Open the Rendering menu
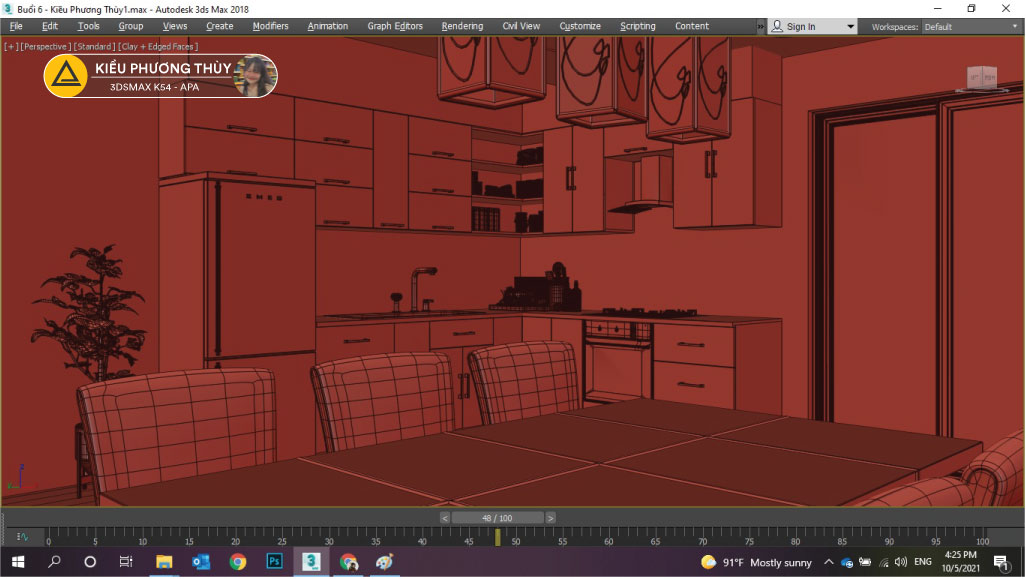Screen dimensions: 1026x579 462,26
